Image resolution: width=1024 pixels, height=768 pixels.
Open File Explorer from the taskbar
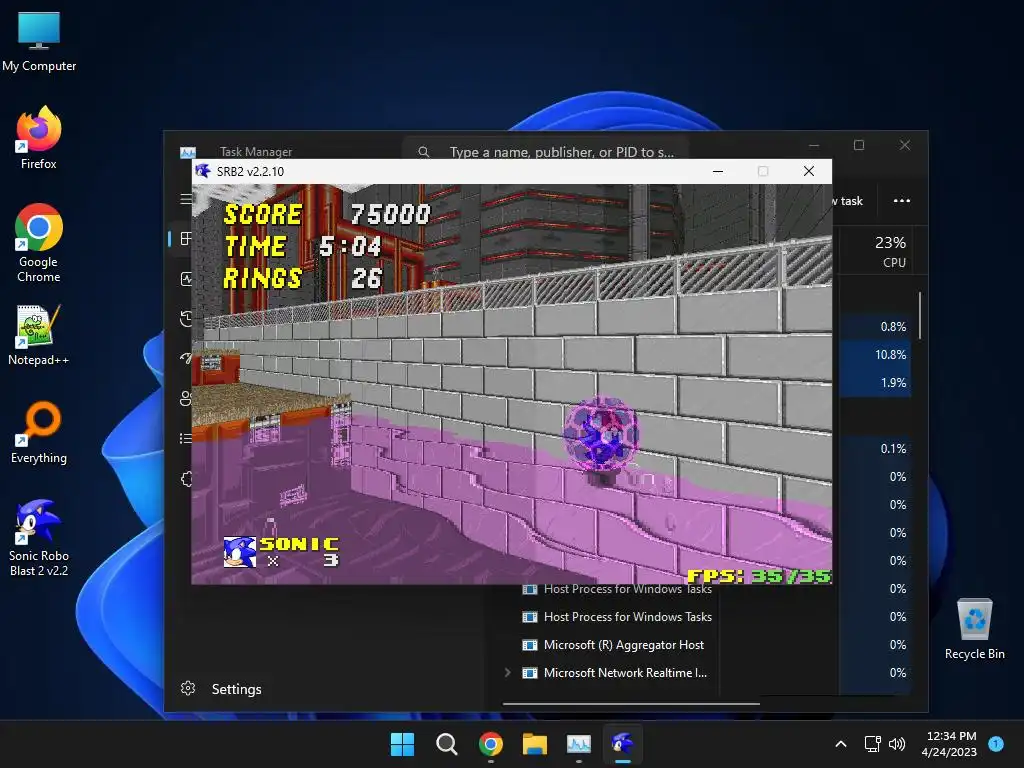coord(535,744)
